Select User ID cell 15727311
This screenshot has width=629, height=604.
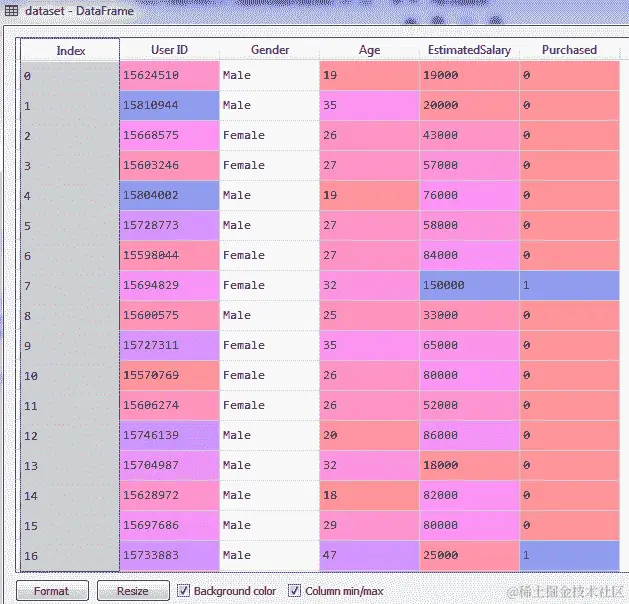click(x=169, y=346)
